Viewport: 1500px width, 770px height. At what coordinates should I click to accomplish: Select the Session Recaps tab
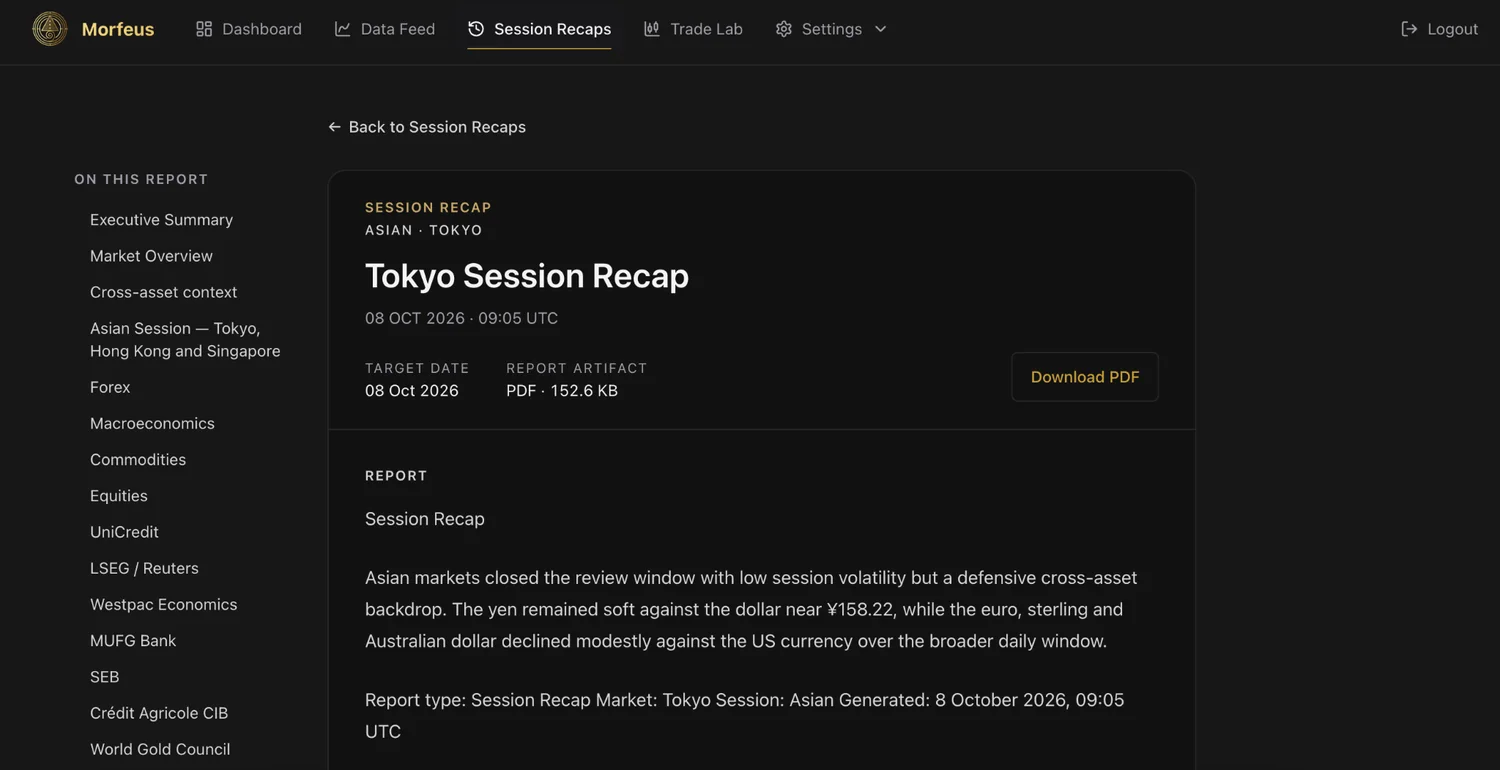coord(540,29)
